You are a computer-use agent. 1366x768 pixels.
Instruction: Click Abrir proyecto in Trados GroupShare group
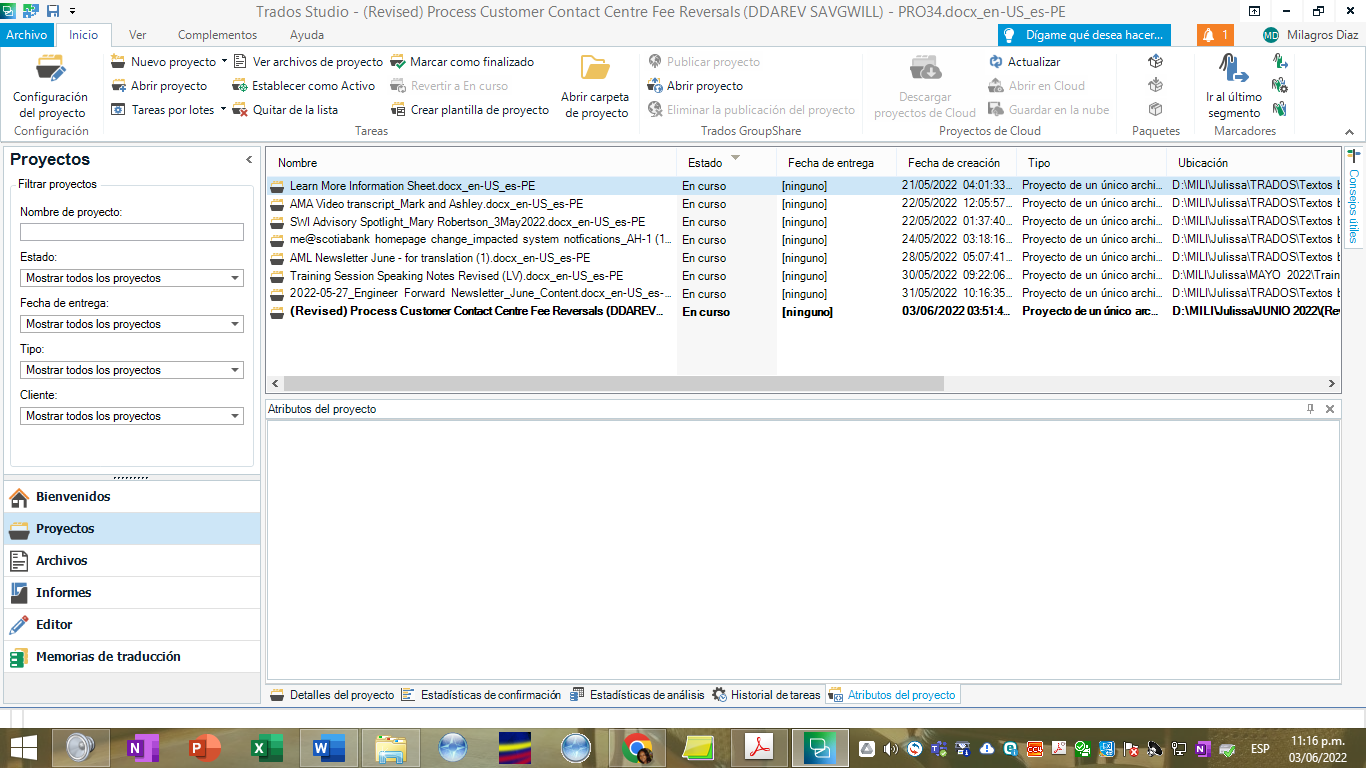tap(695, 86)
